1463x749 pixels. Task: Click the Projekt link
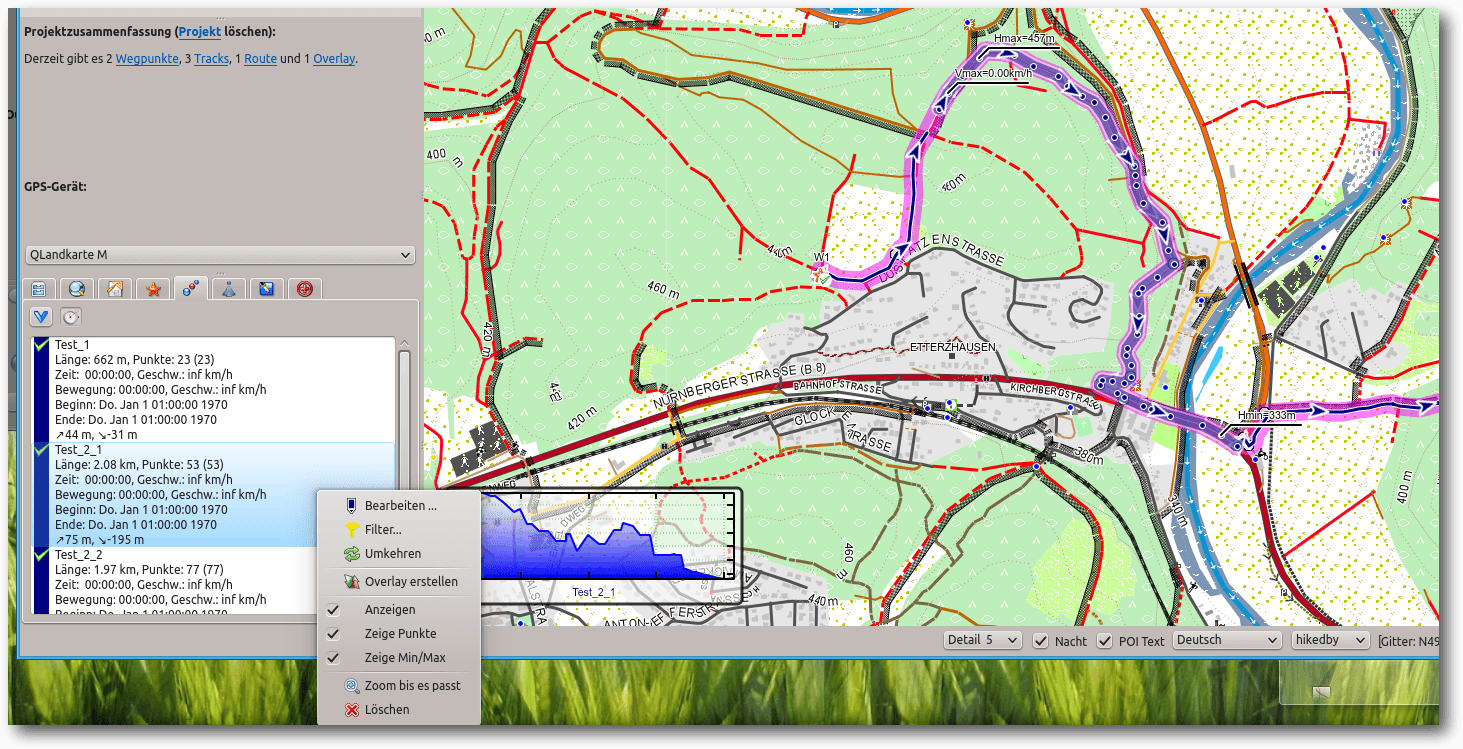coord(199,32)
